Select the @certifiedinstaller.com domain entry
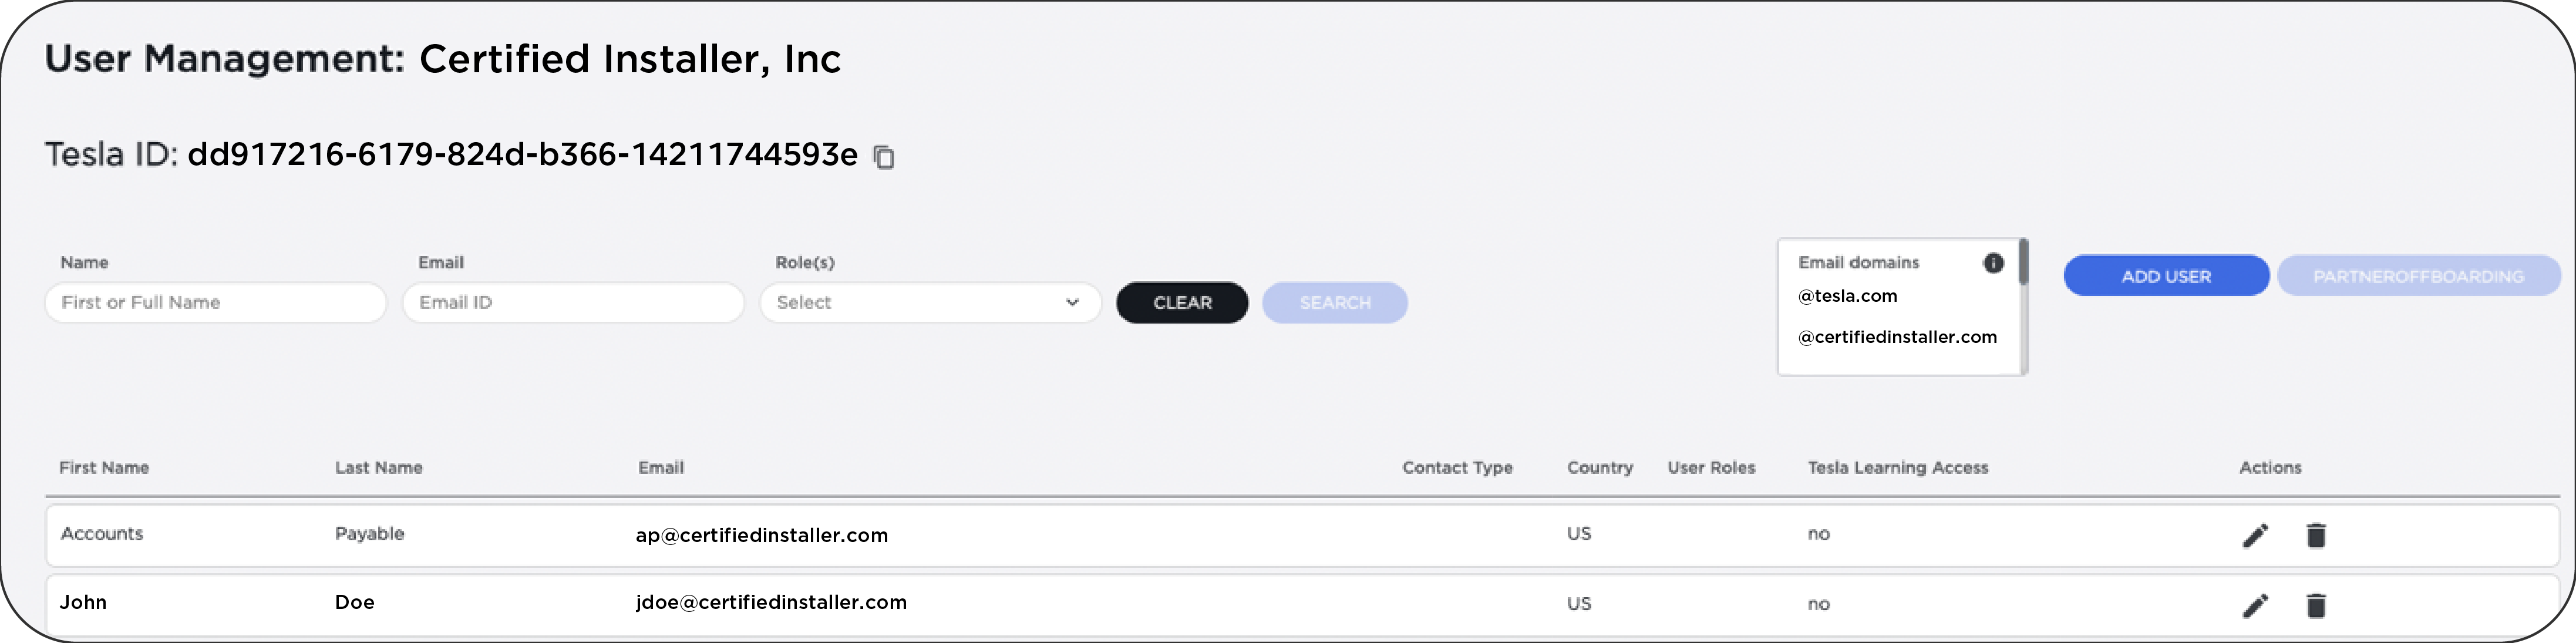The image size is (2576, 643). point(1897,337)
